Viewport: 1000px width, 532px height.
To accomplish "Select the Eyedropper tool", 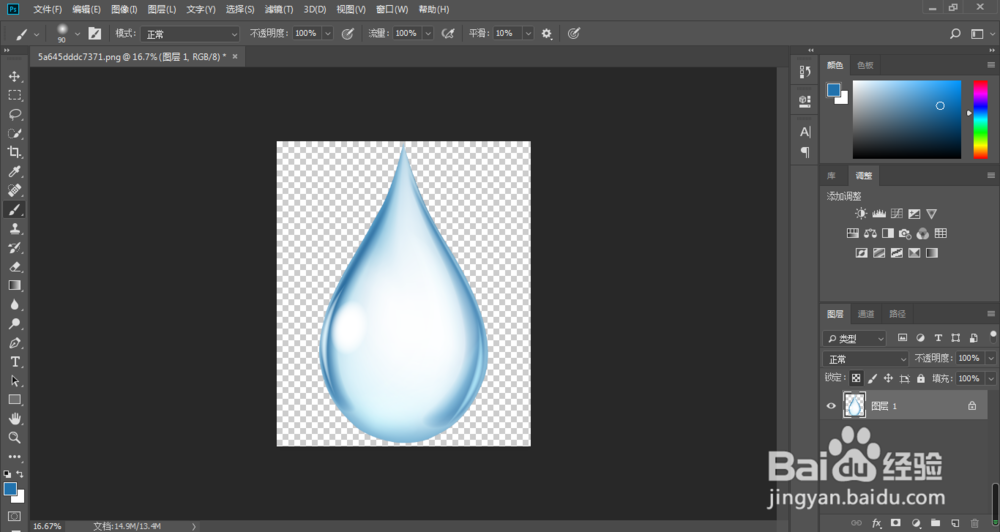I will coord(15,172).
